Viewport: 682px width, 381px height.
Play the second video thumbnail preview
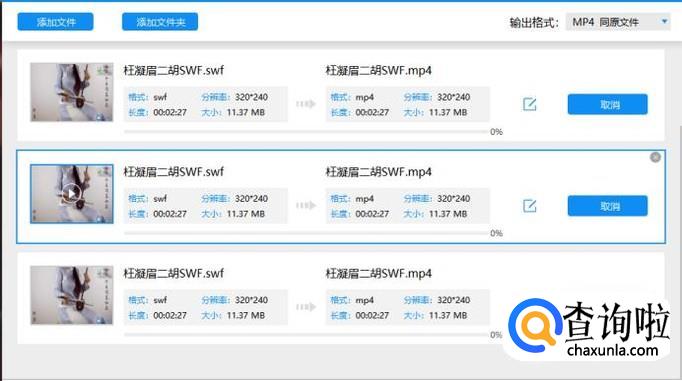72,194
